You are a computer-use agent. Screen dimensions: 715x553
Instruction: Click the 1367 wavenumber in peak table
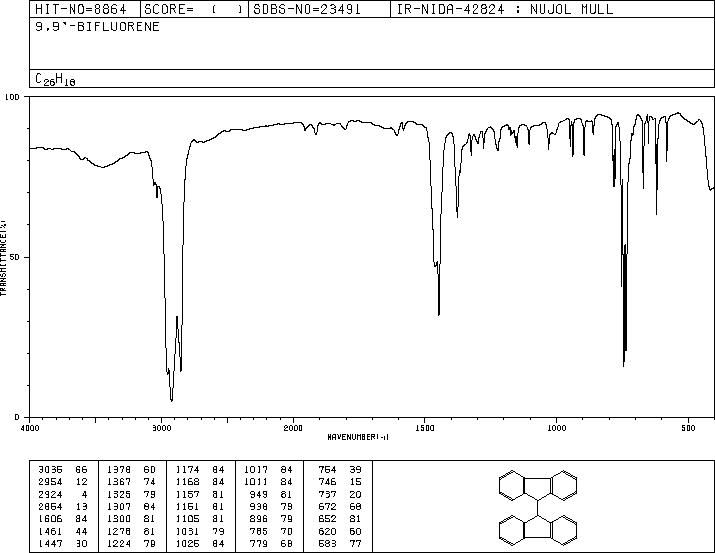coord(119,482)
